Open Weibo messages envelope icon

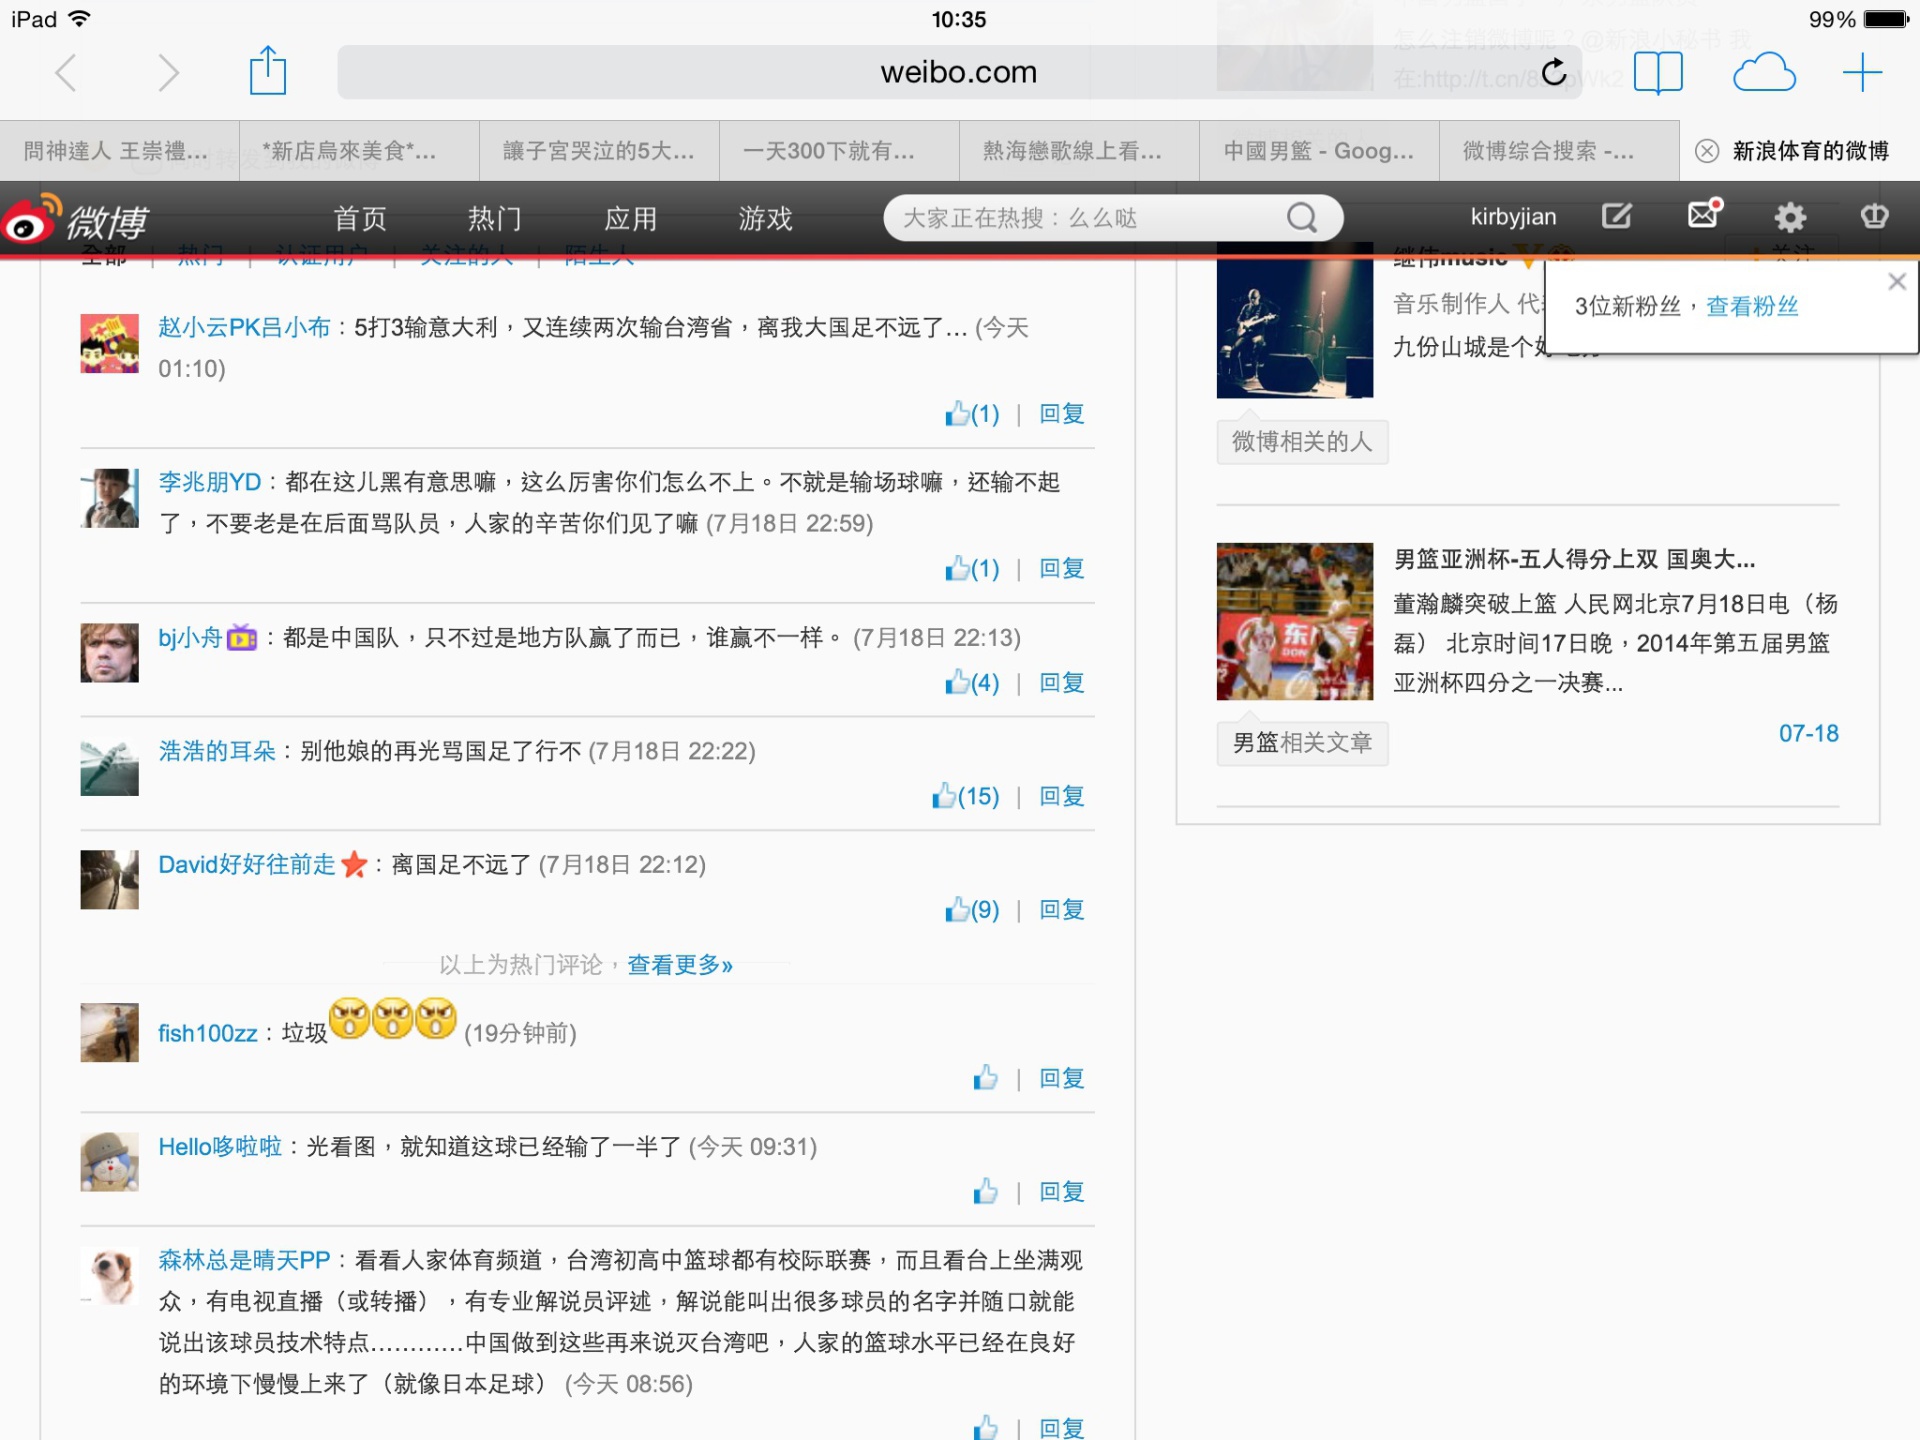coord(1703,215)
